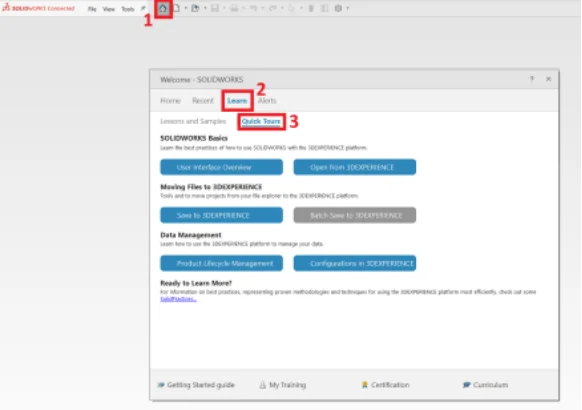Switch to the Alerts tab
Screen dimensions: 582x410
pos(267,101)
